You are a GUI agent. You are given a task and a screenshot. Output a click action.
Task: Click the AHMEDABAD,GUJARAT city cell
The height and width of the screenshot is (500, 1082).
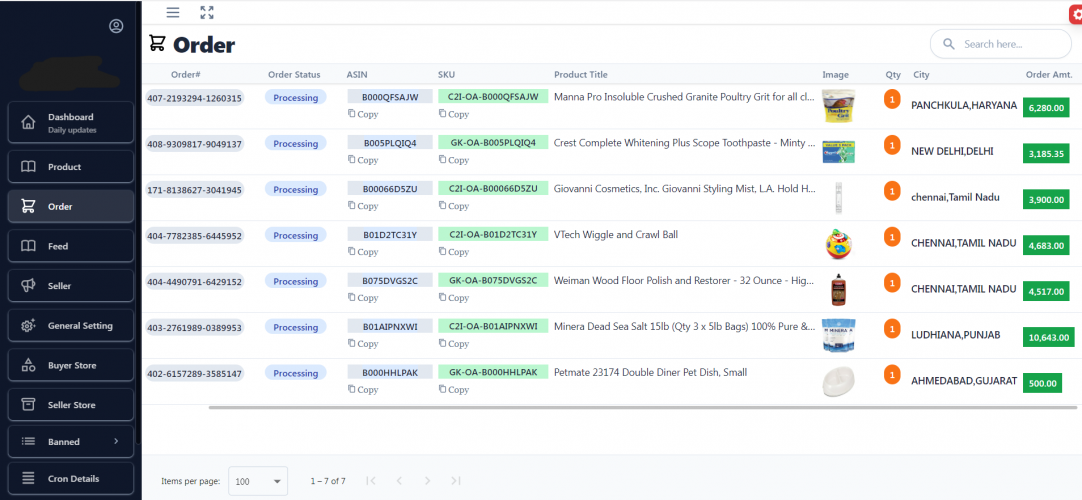(x=964, y=381)
